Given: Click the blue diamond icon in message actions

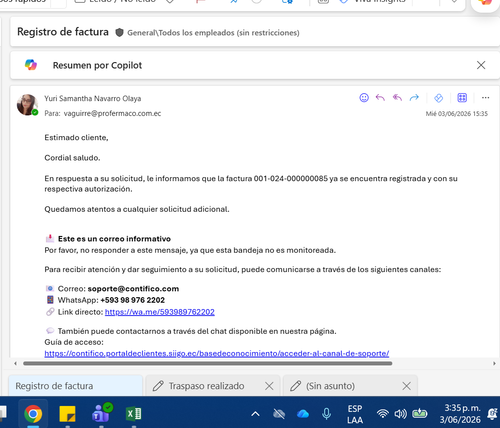Looking at the screenshot, I should click(x=438, y=98).
